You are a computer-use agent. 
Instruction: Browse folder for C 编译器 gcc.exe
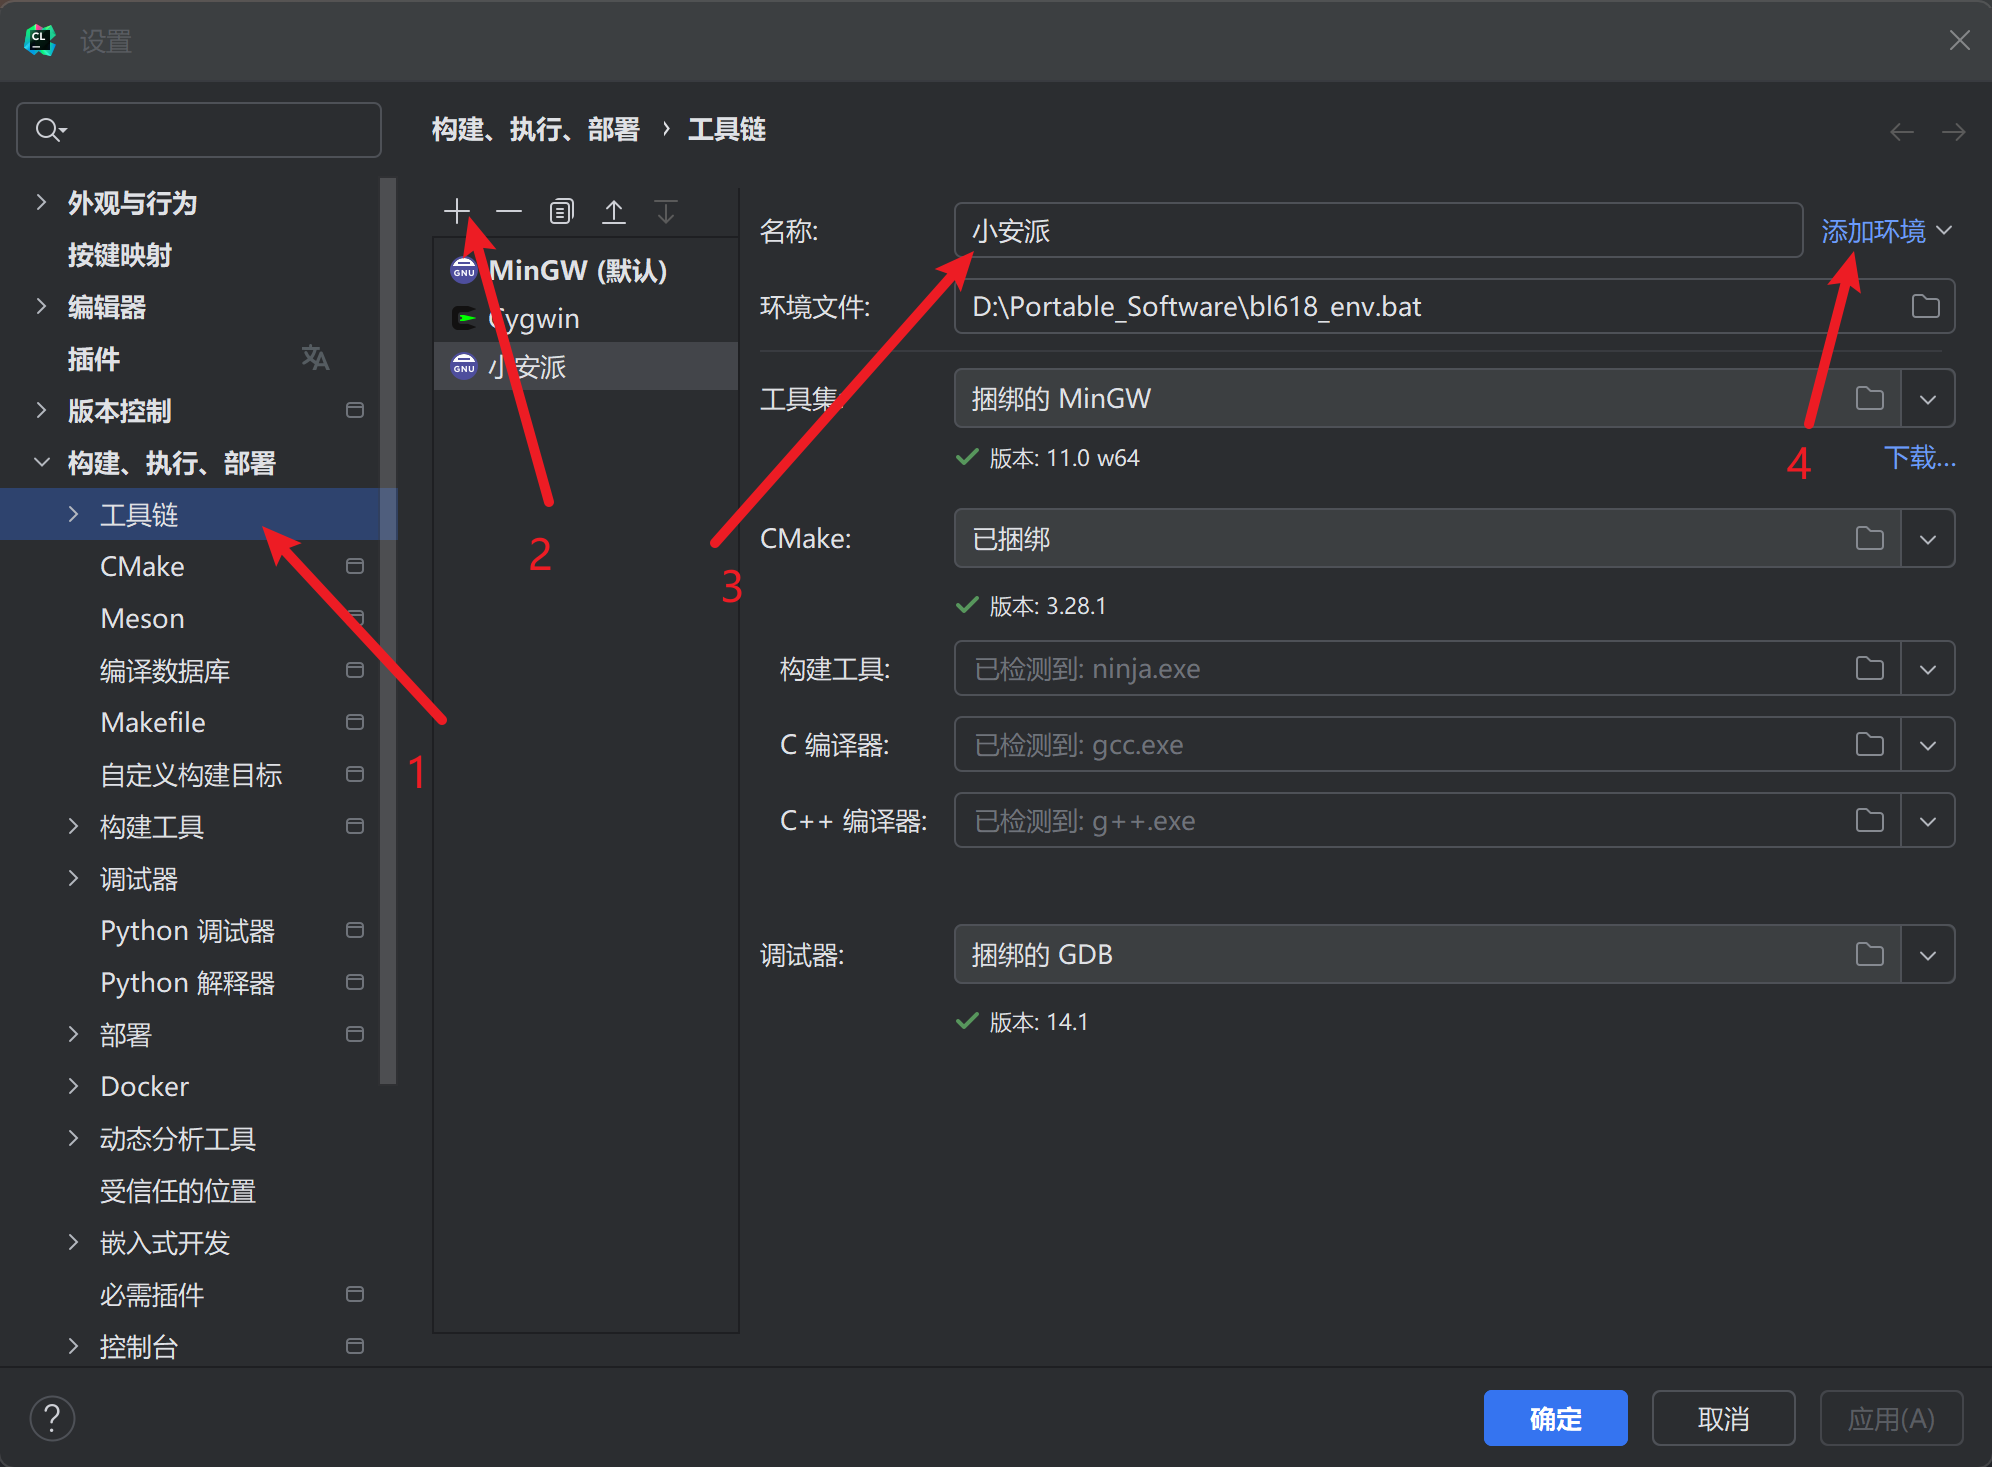pos(1869,744)
